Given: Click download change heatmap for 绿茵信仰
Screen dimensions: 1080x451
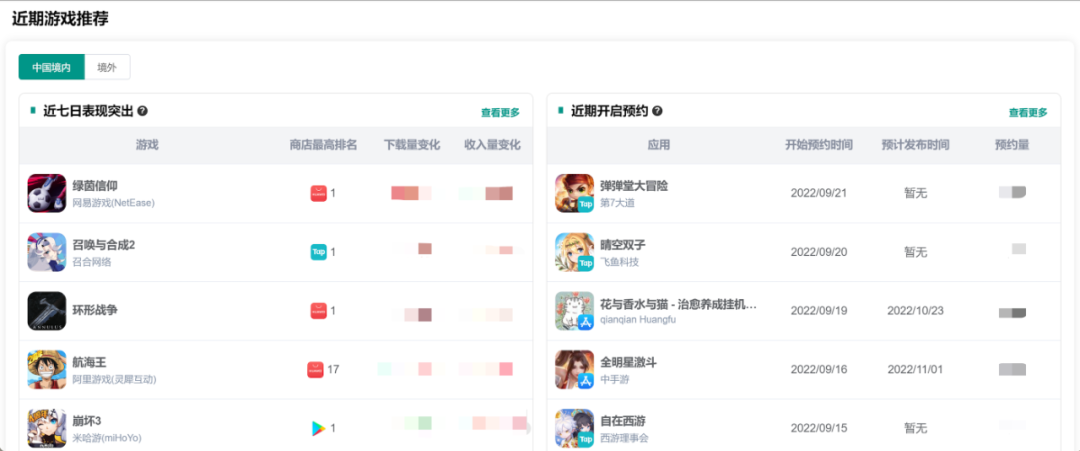Looking at the screenshot, I should [411, 193].
